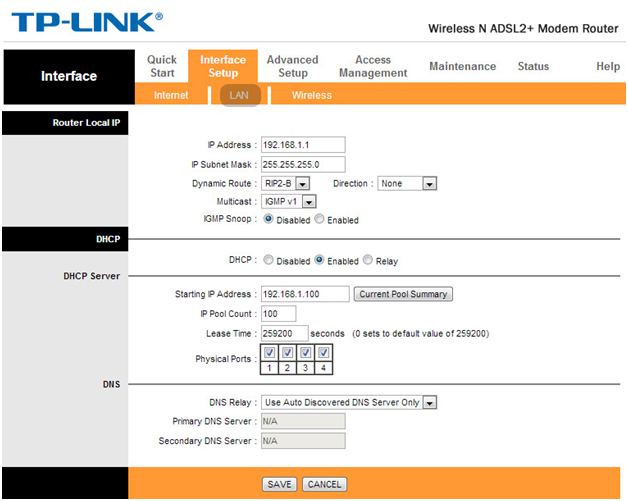Click the IP Address field
Image resolution: width=628 pixels, height=501 pixels.
pyautogui.click(x=303, y=145)
